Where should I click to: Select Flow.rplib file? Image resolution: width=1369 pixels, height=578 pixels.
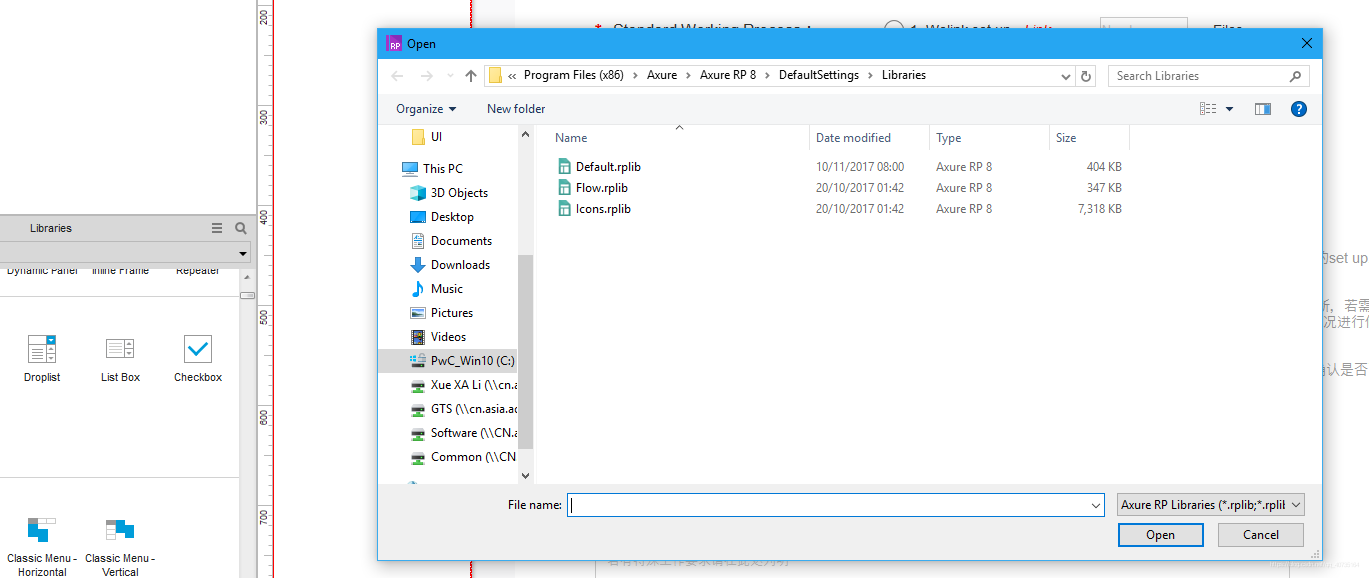coord(602,188)
